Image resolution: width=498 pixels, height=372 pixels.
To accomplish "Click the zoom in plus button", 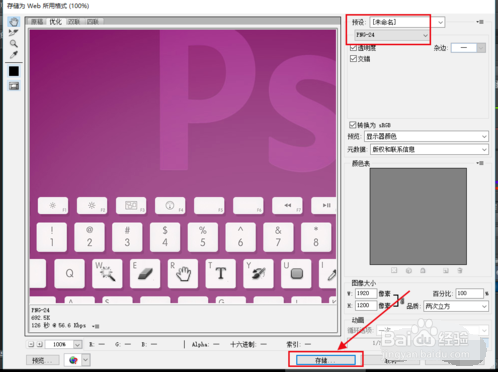I will tap(39, 344).
